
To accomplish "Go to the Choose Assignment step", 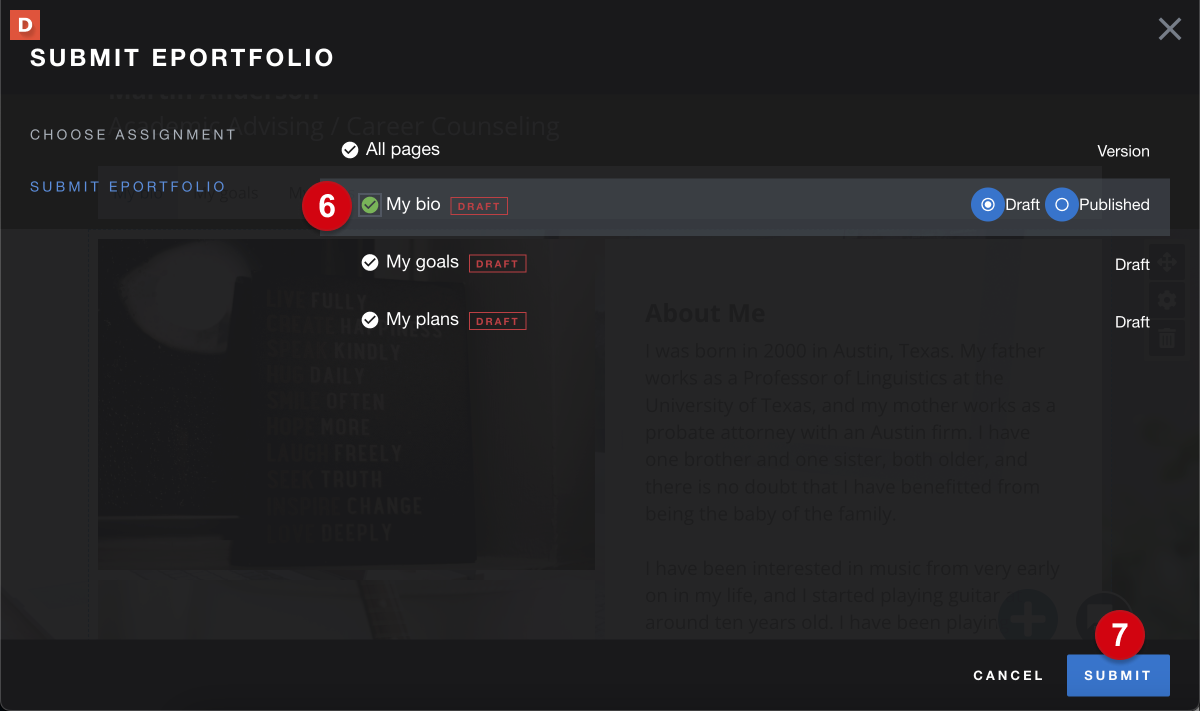I will point(133,135).
